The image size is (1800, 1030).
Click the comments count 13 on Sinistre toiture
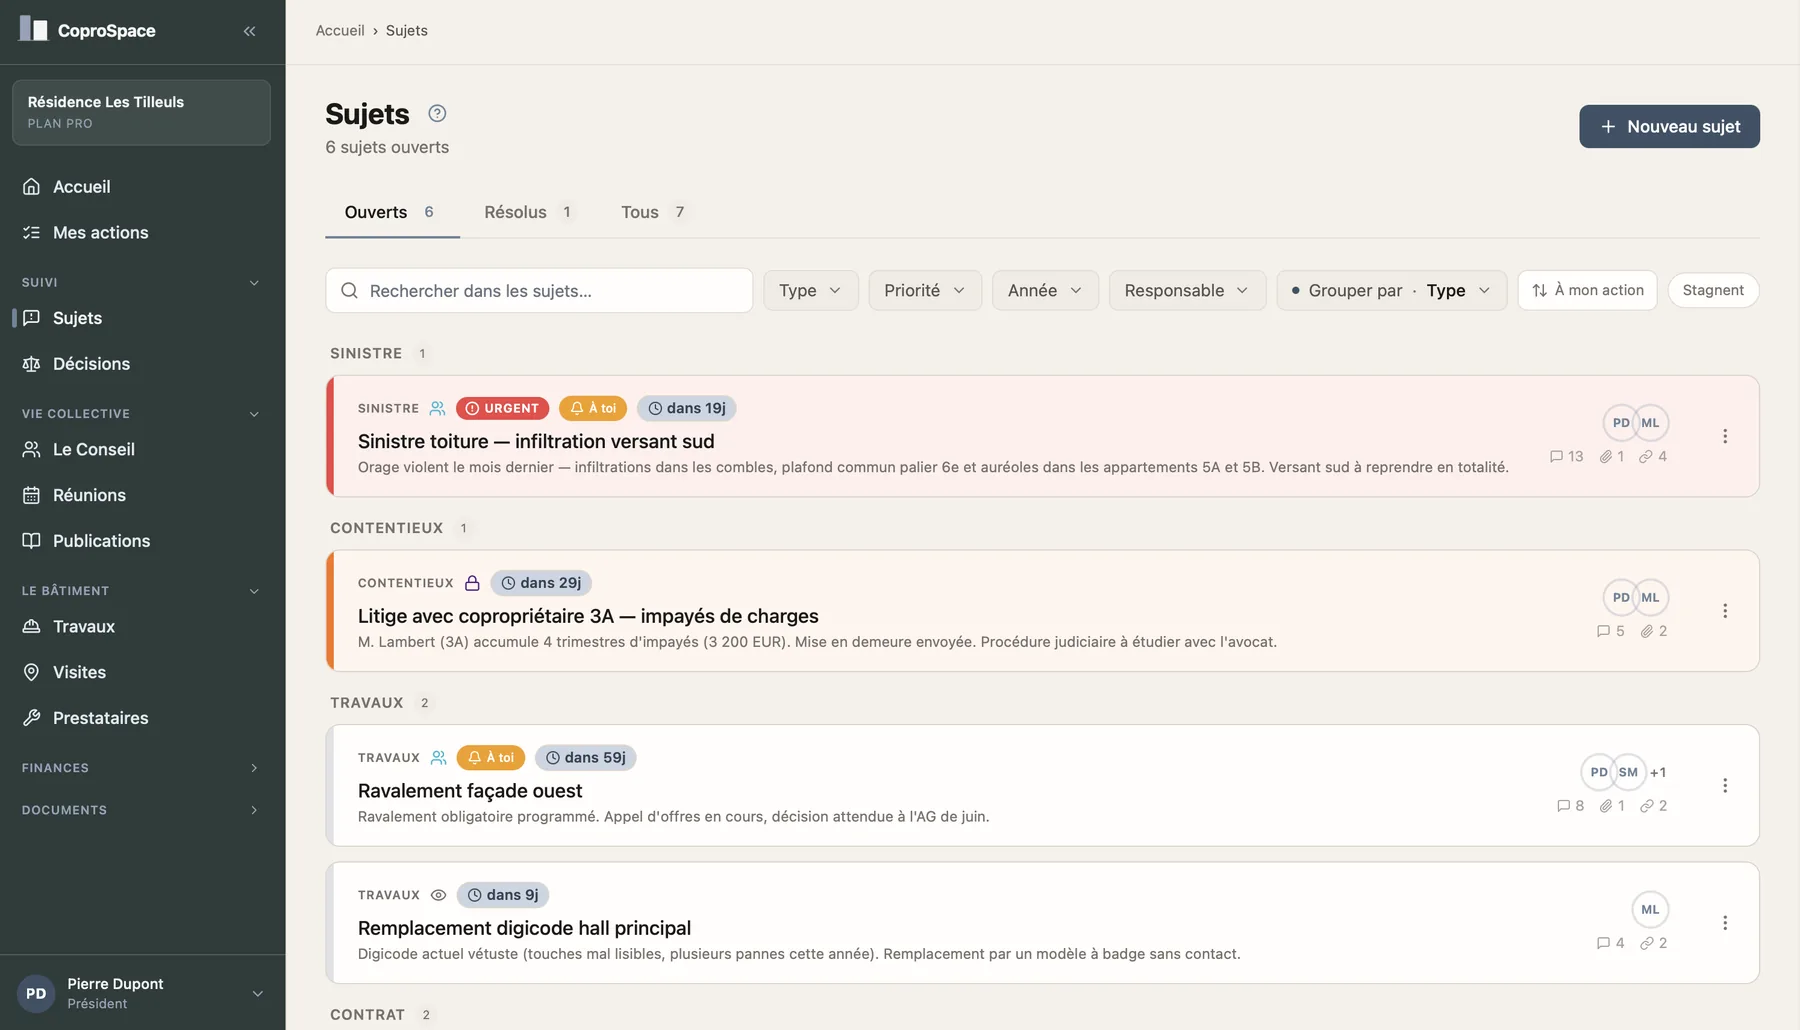1566,456
